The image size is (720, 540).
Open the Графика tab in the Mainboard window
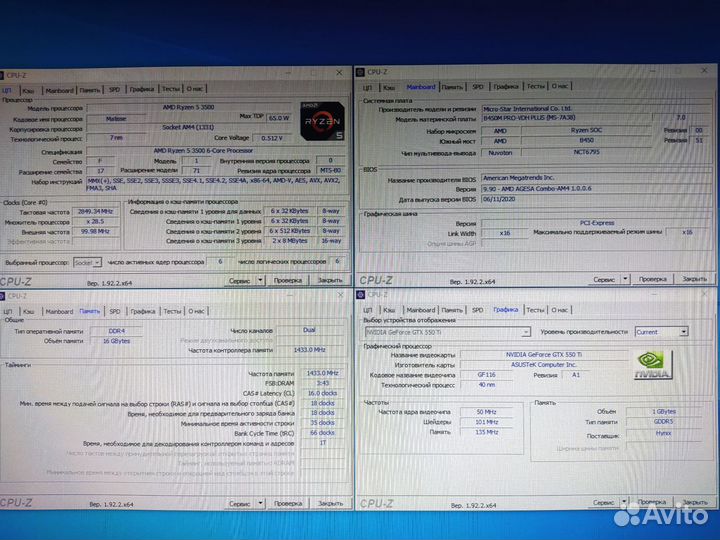[506, 86]
